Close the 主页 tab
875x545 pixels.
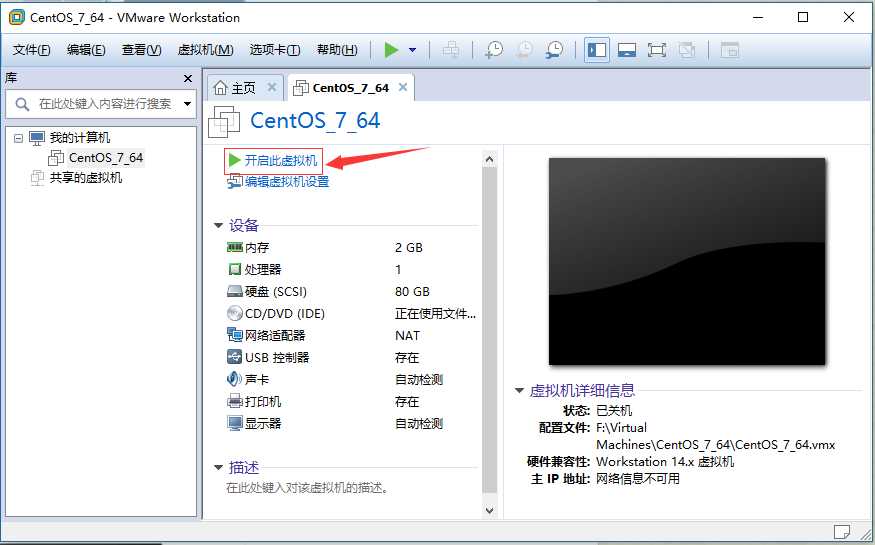click(x=272, y=88)
